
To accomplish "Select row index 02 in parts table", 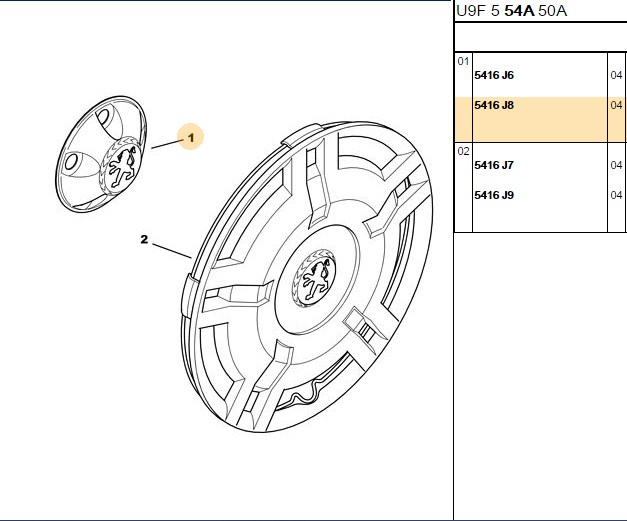I will (463, 151).
